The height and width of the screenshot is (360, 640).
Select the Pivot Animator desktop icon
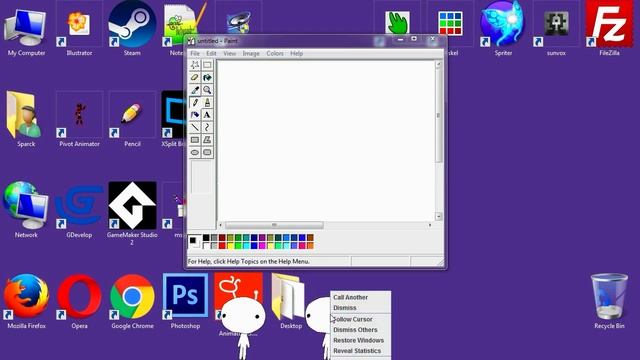(x=79, y=119)
